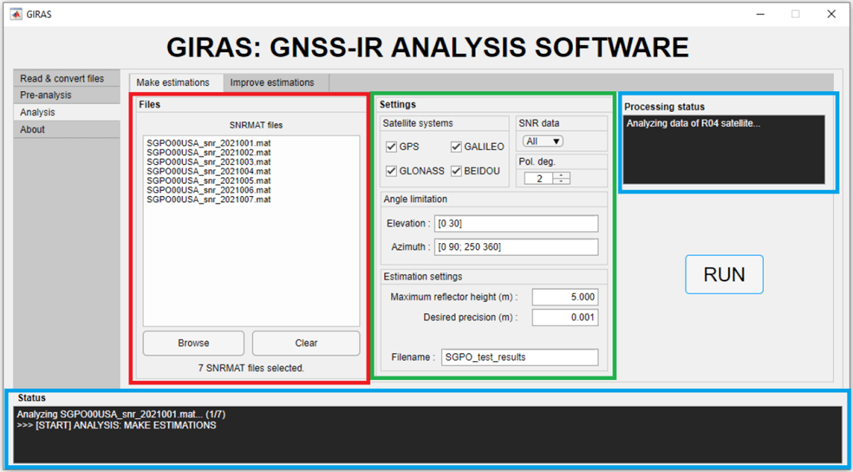Screen dimensions: 853x472
Task: Toggle the BEIDOU checkbox
Action: point(457,171)
